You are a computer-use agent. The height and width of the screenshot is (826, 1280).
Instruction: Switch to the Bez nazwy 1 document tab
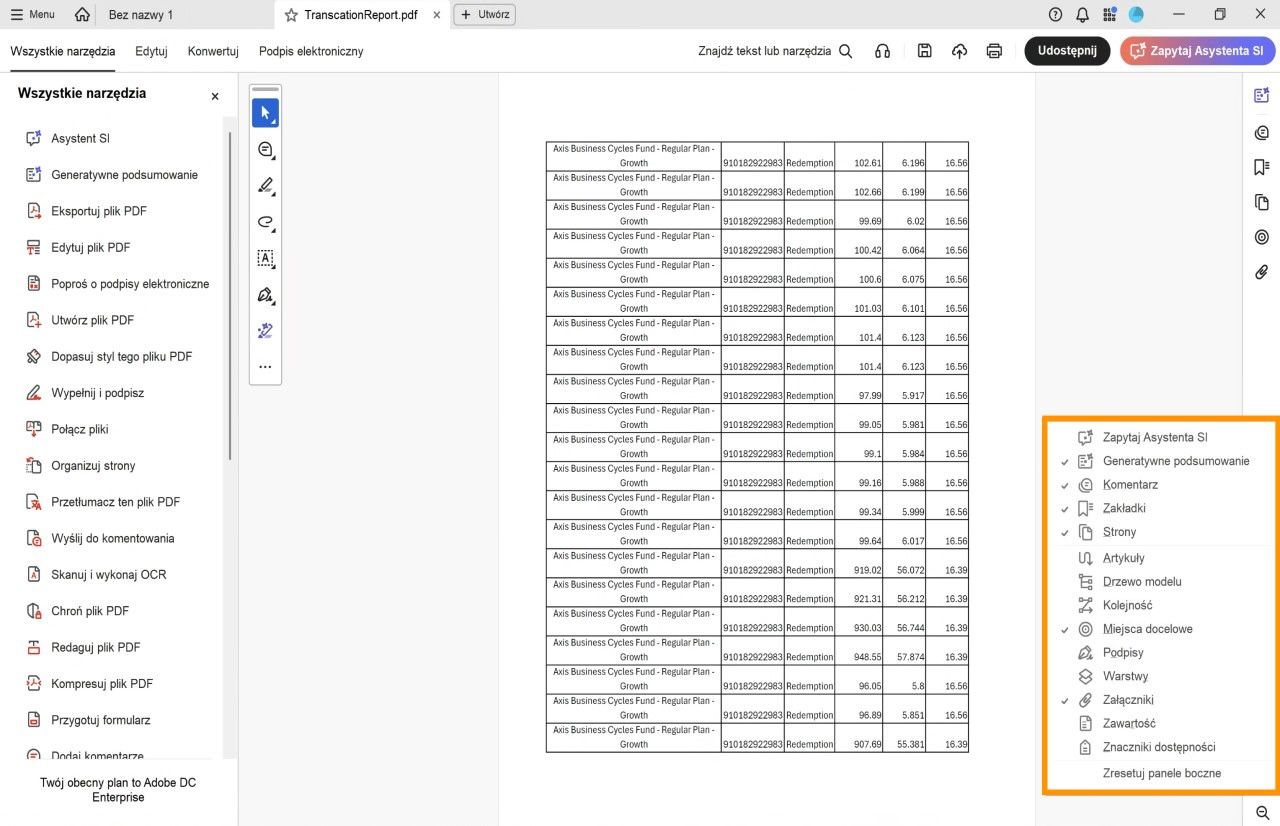141,15
